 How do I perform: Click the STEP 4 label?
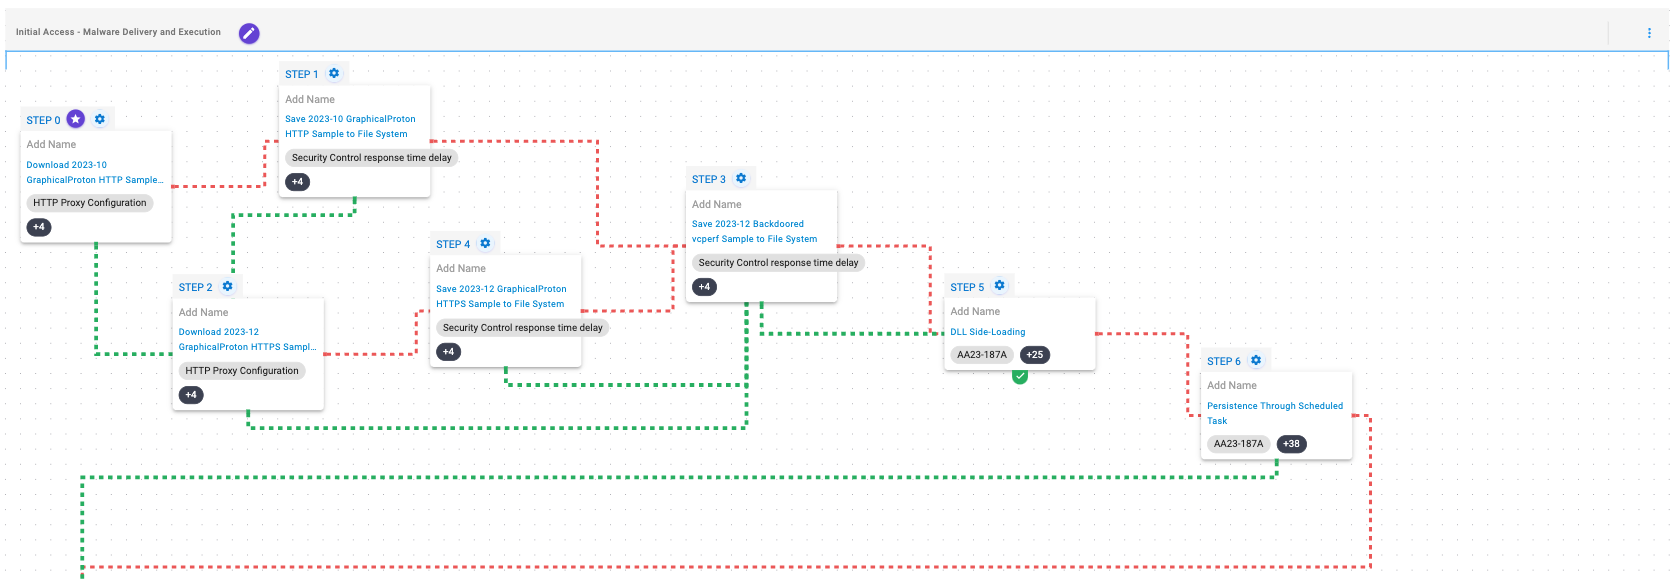point(453,244)
